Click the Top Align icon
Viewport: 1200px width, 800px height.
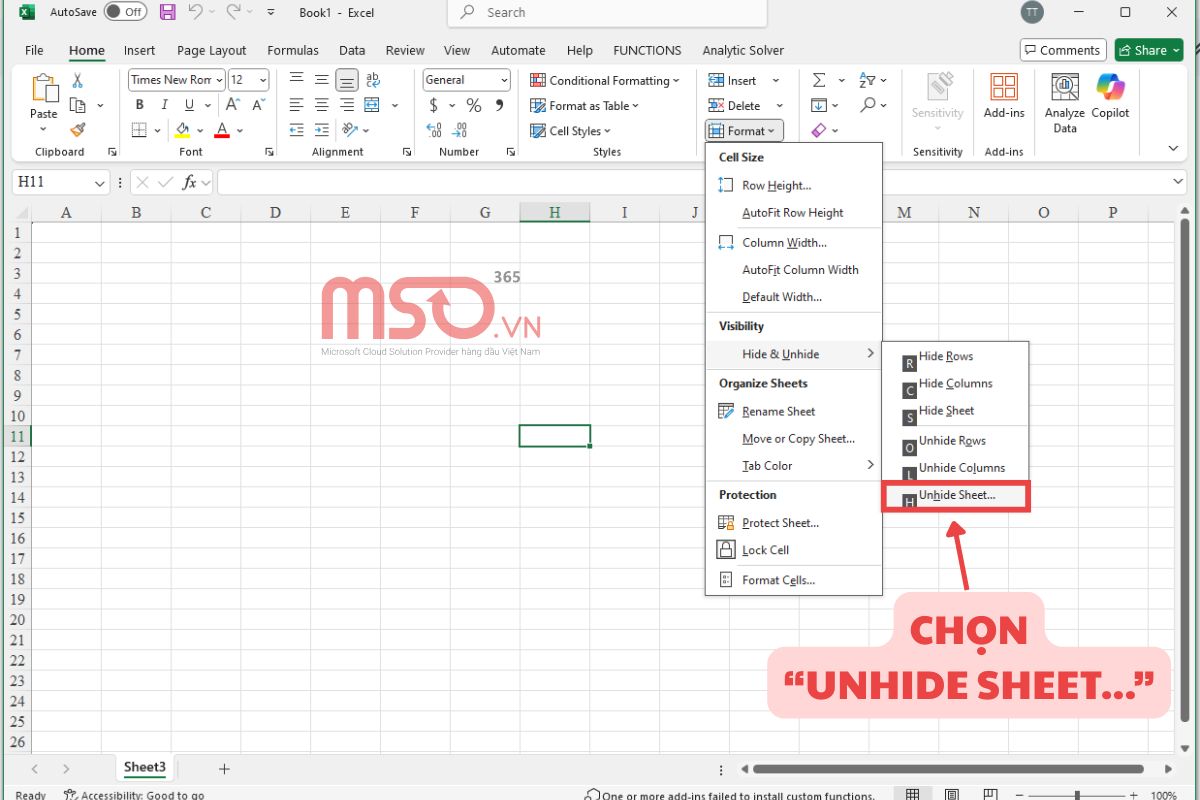tap(297, 80)
